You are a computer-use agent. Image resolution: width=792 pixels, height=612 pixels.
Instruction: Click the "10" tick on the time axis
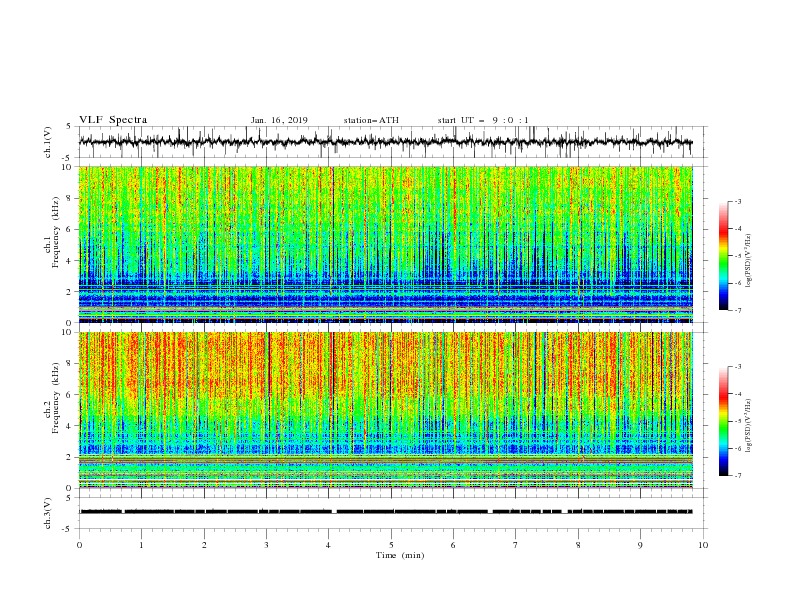[x=703, y=545]
